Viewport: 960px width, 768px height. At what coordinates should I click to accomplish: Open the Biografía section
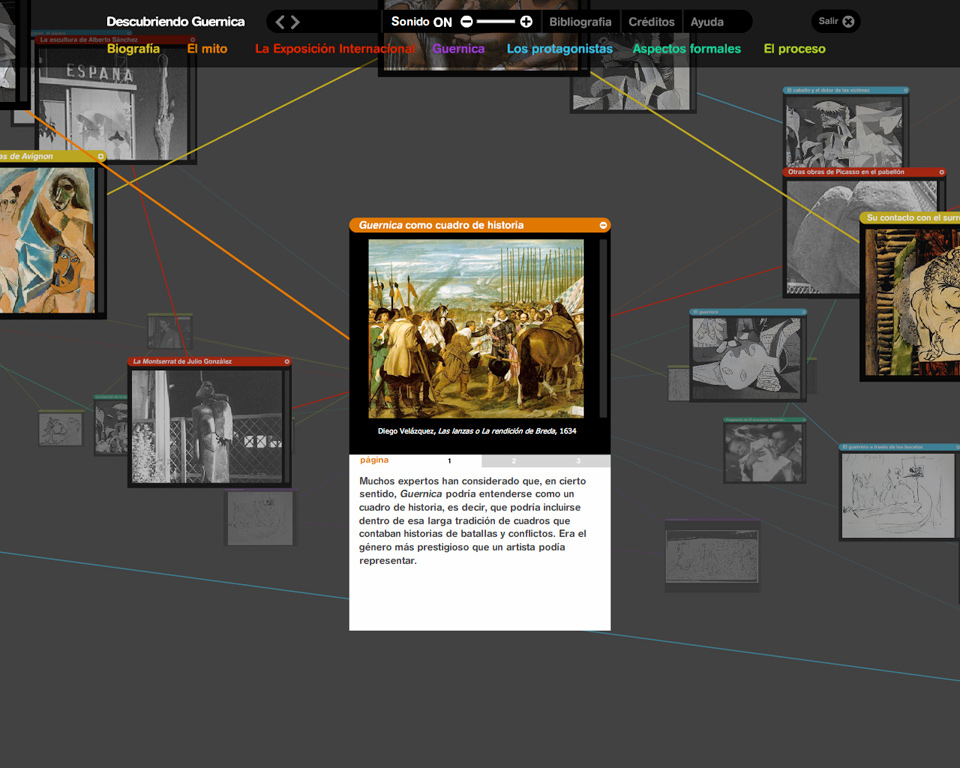pos(133,48)
